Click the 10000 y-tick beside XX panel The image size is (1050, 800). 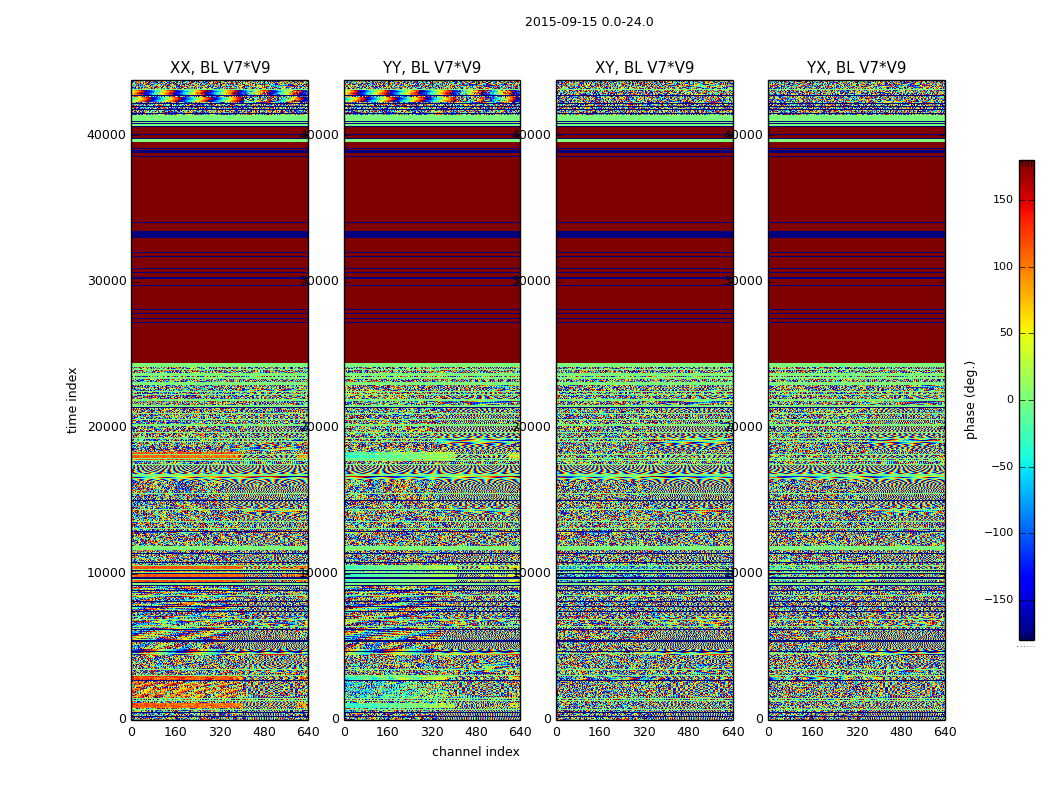point(107,573)
